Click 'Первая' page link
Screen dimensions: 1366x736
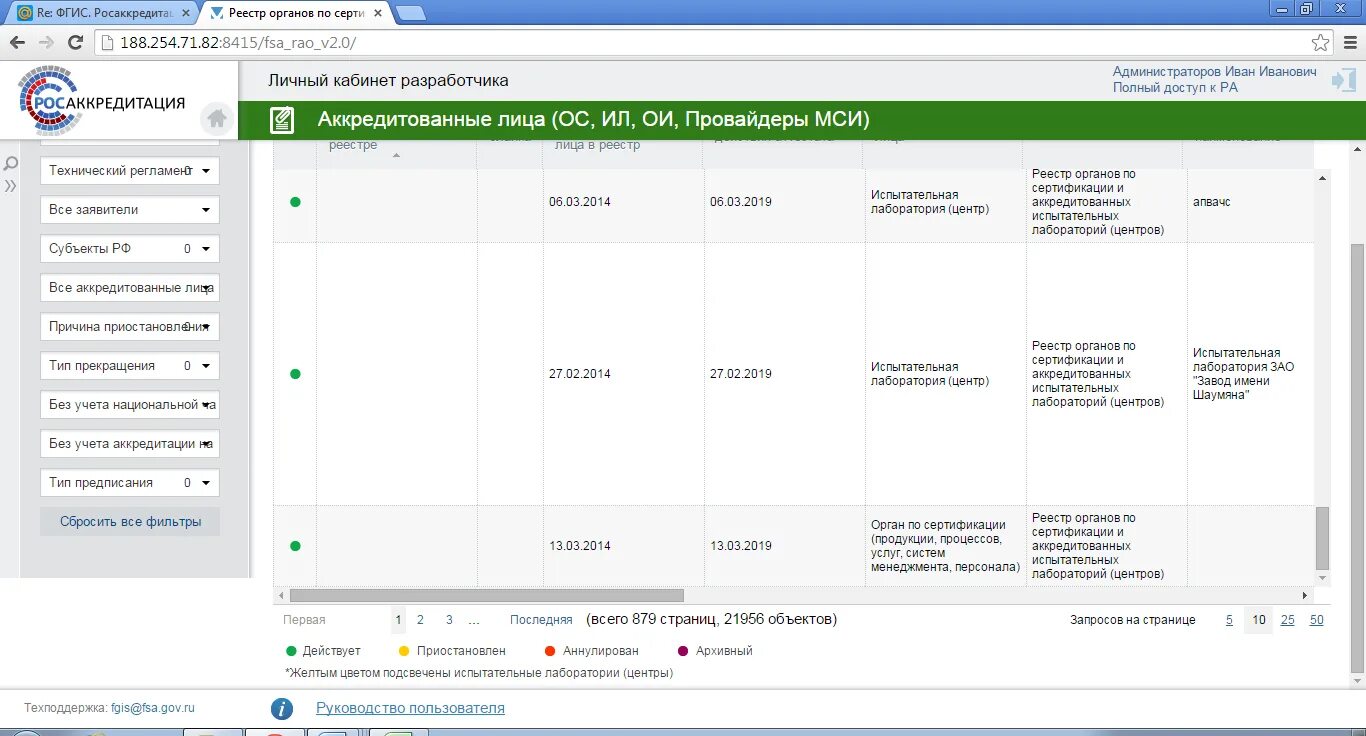(304, 620)
